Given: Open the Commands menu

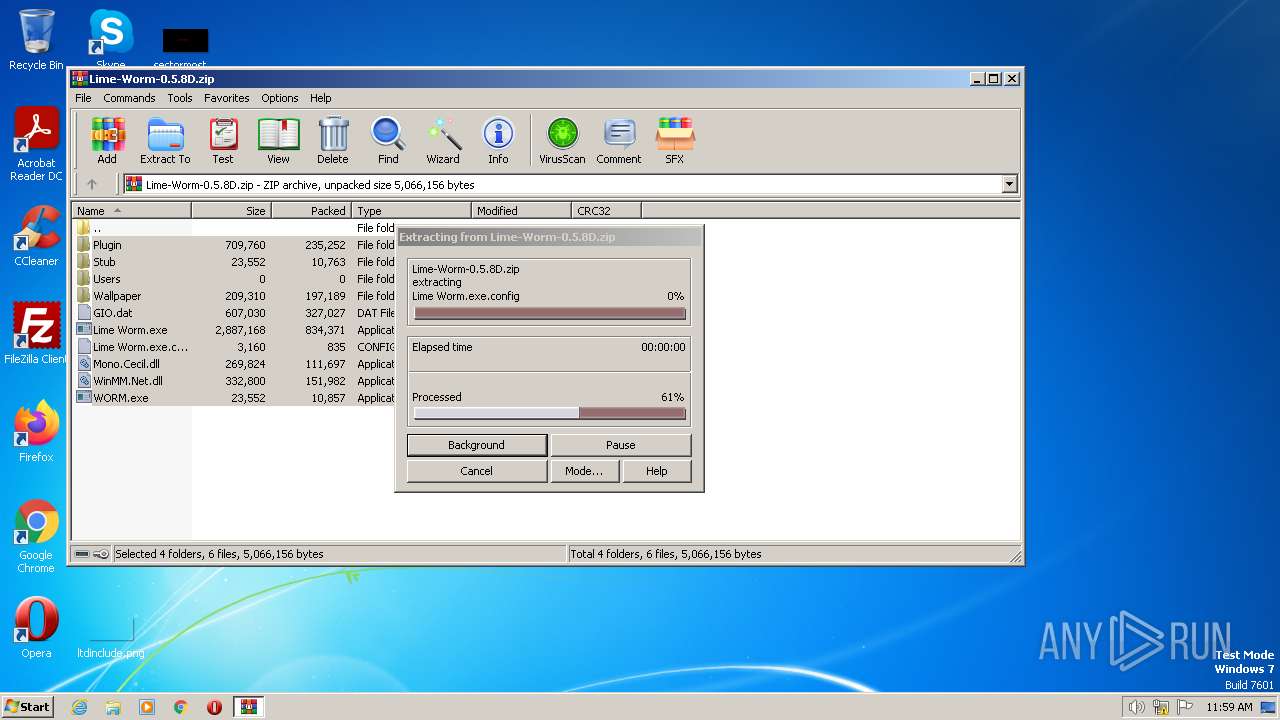Looking at the screenshot, I should pyautogui.click(x=129, y=98).
